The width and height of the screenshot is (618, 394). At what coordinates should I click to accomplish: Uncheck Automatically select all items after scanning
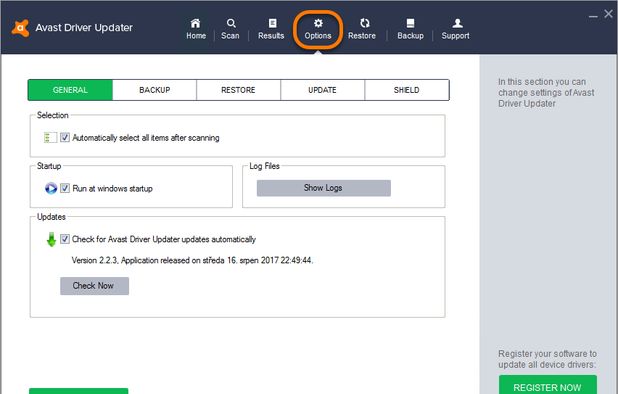[65, 137]
